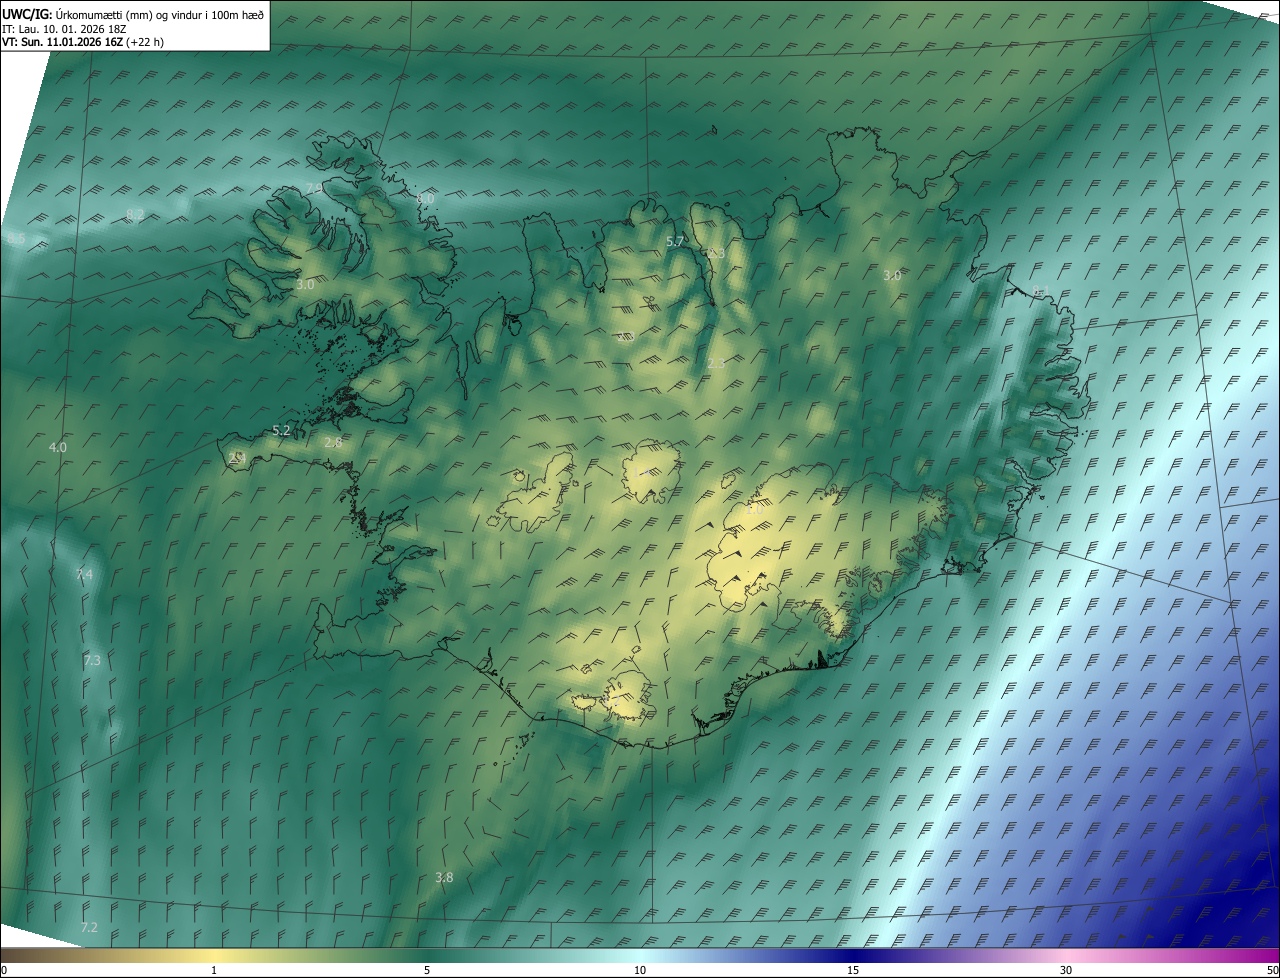Click the 5.2 precipitation value label
The width and height of the screenshot is (1280, 978).
tap(281, 431)
